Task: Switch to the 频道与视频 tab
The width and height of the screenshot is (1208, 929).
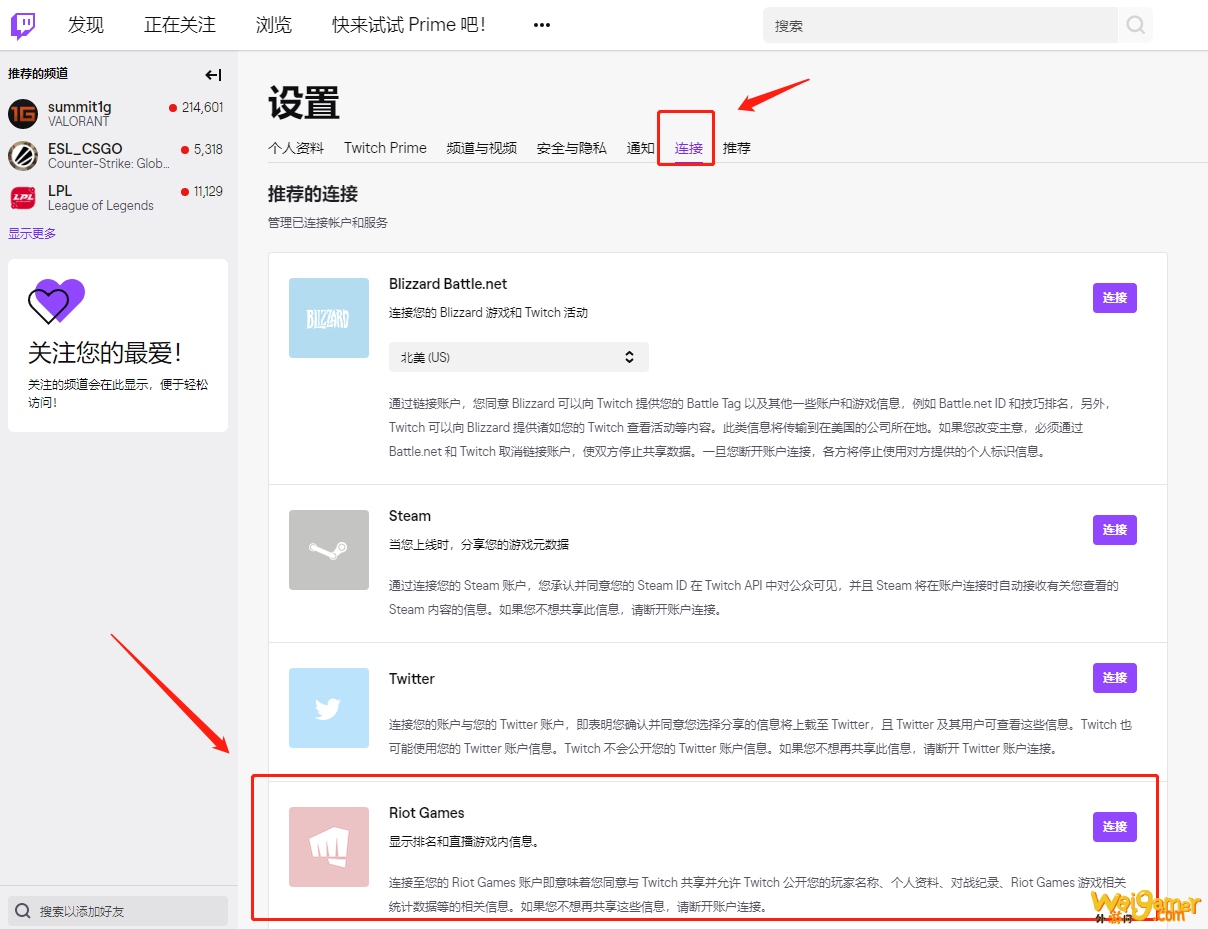Action: click(x=482, y=148)
